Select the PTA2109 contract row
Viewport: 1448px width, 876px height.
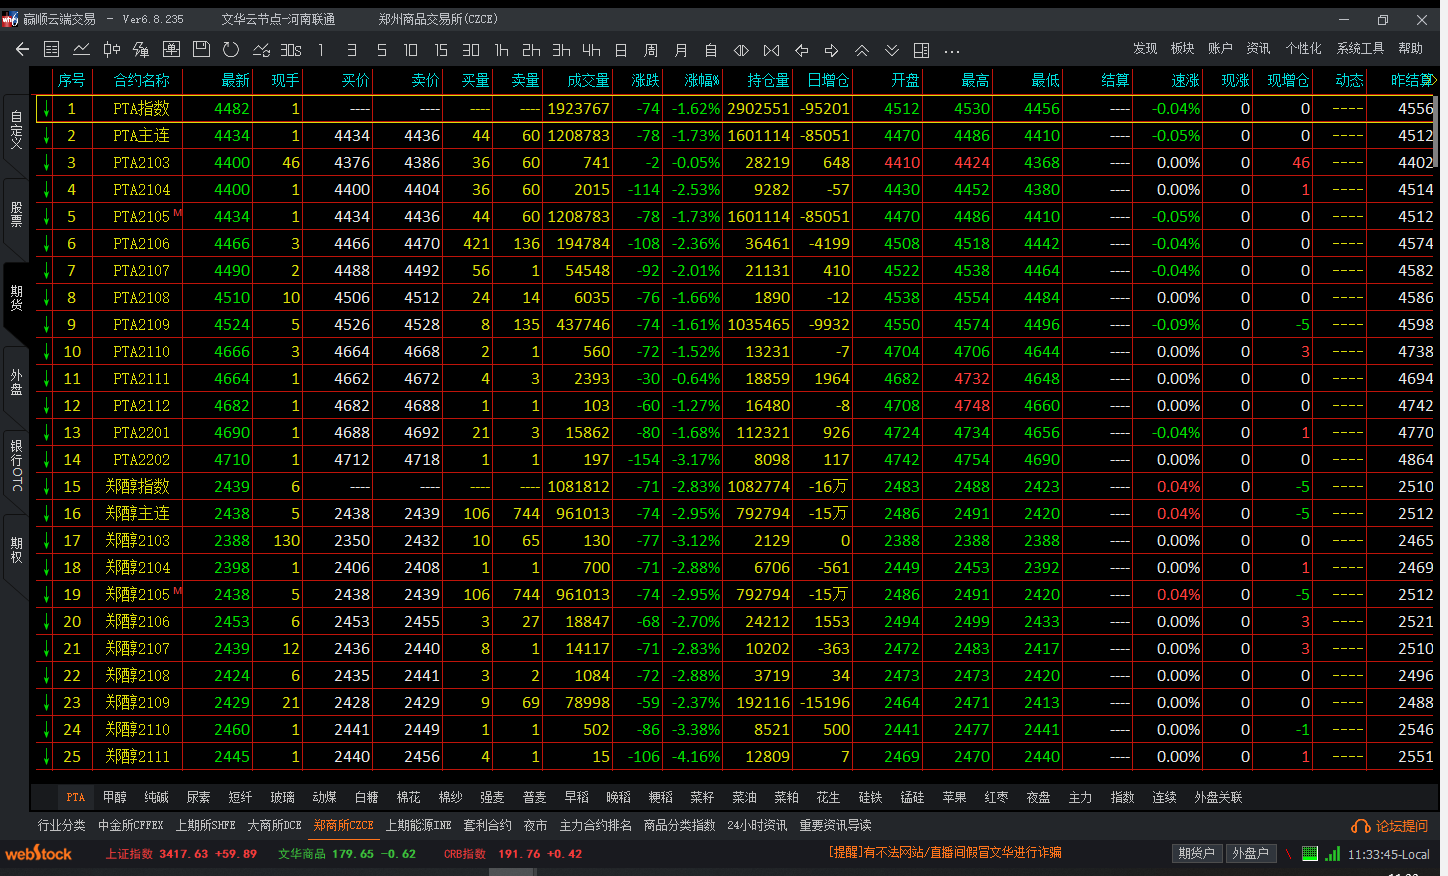click(x=735, y=324)
